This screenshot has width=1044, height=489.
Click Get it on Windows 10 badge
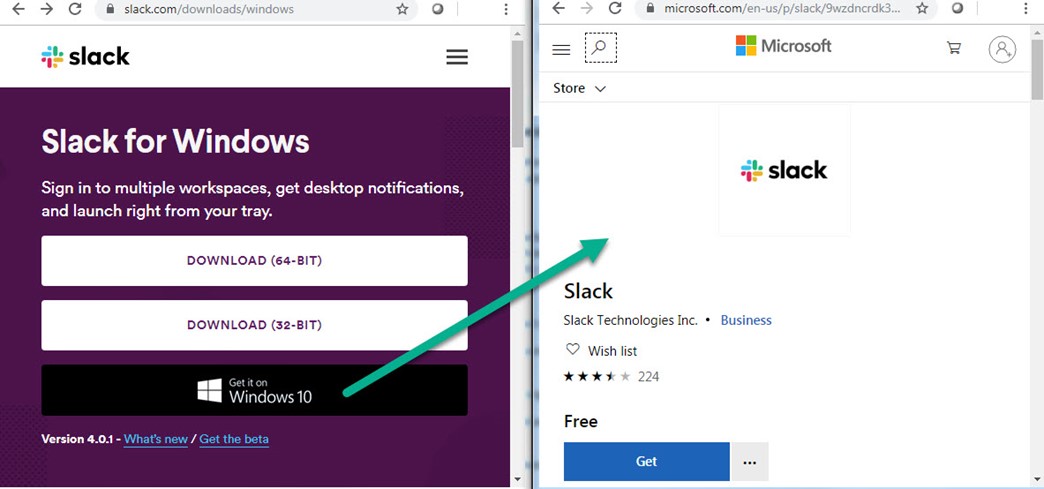coord(254,390)
